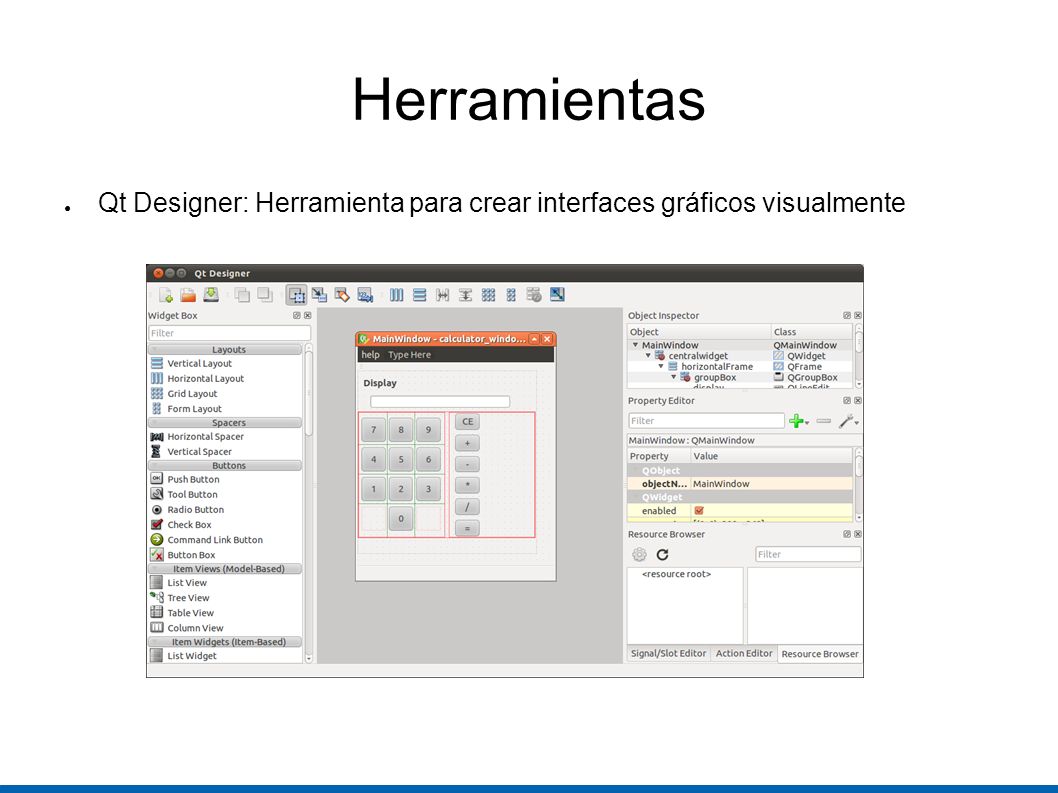The image size is (1058, 793).
Task: Click the plus button on the form
Action: (468, 443)
